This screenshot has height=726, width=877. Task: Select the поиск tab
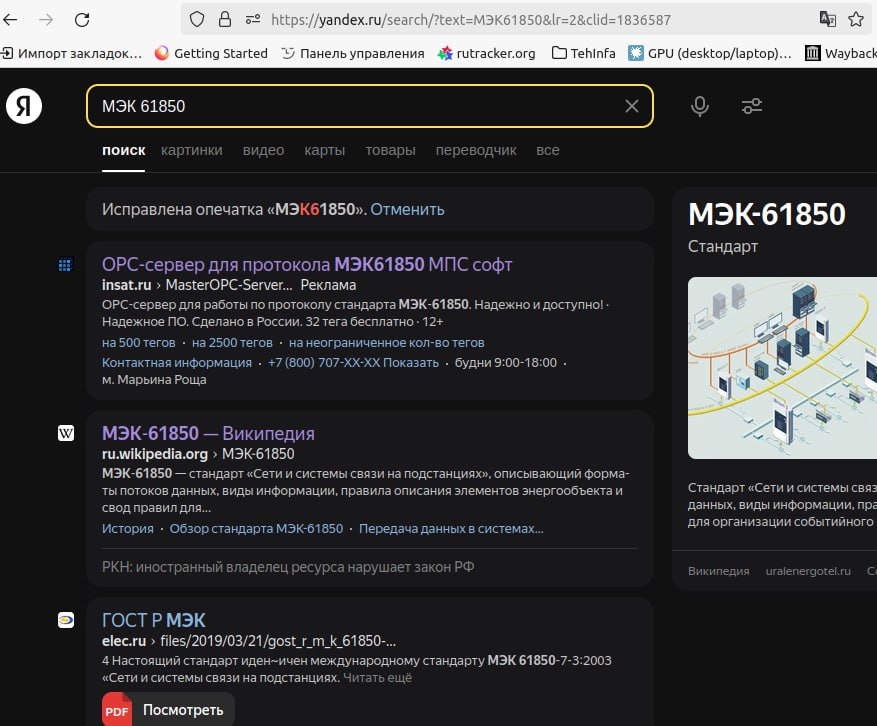click(124, 150)
